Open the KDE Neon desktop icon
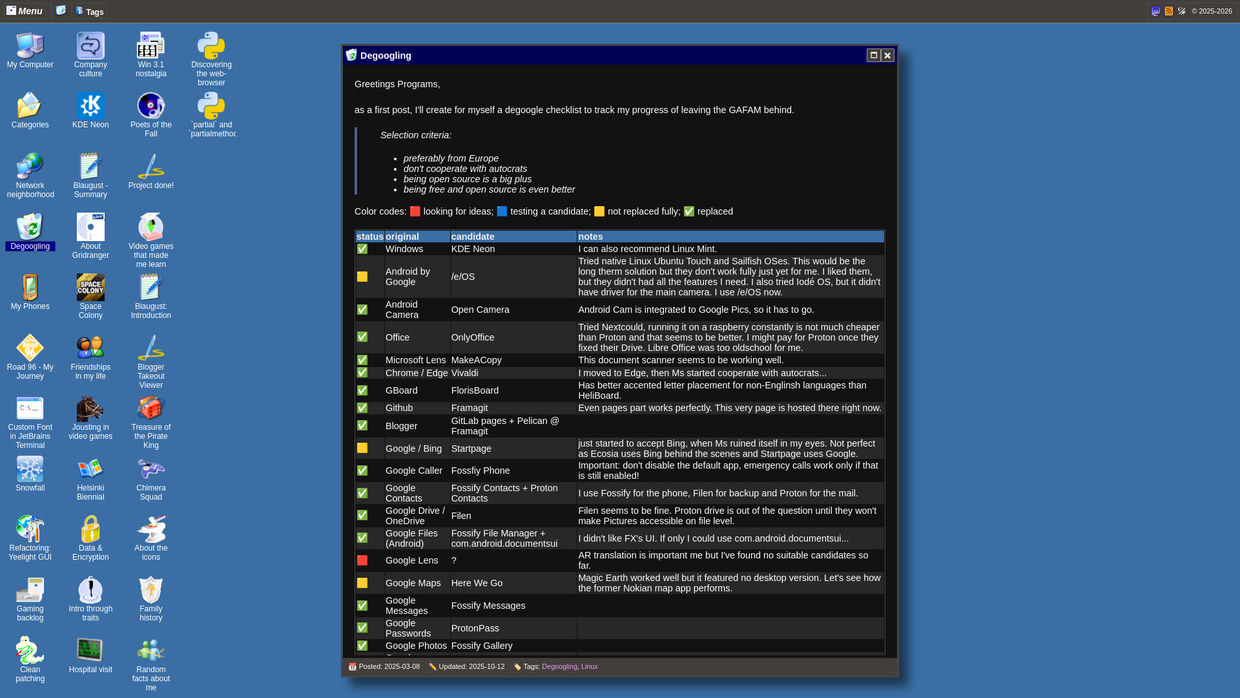Screen dimensions: 1240x698 90,106
